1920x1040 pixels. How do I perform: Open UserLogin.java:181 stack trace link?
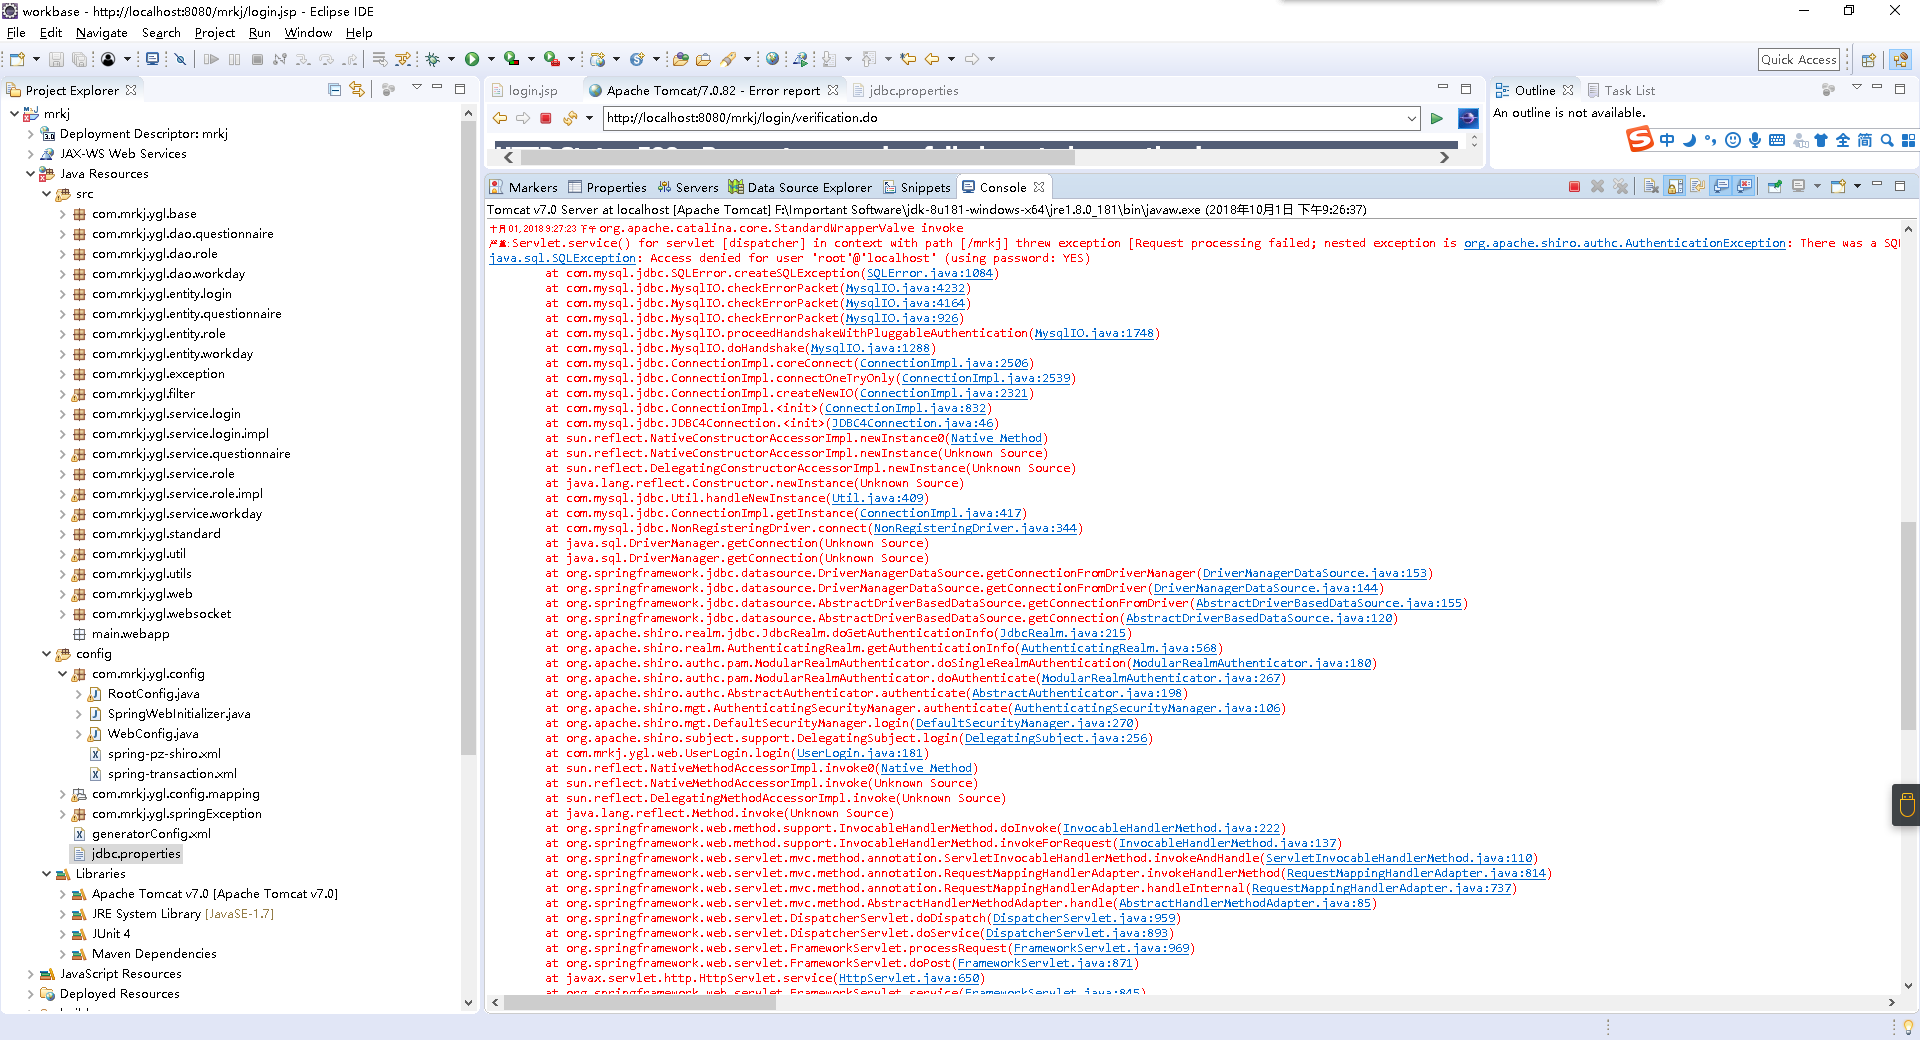860,753
